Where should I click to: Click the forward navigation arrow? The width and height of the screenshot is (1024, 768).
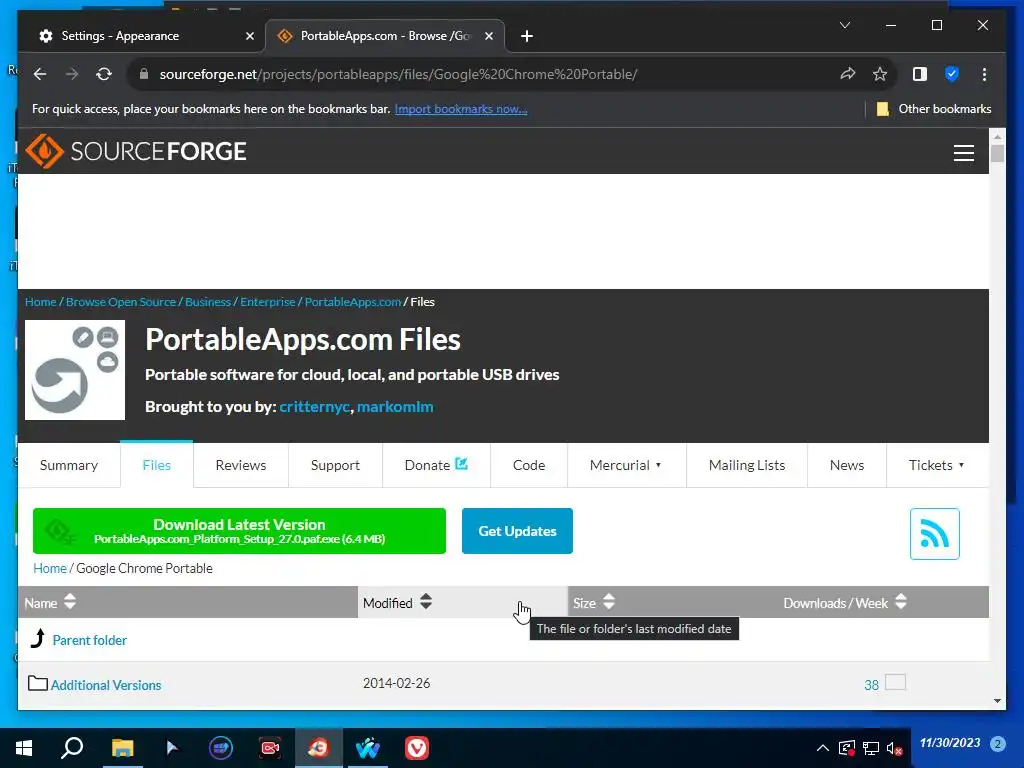coord(72,74)
